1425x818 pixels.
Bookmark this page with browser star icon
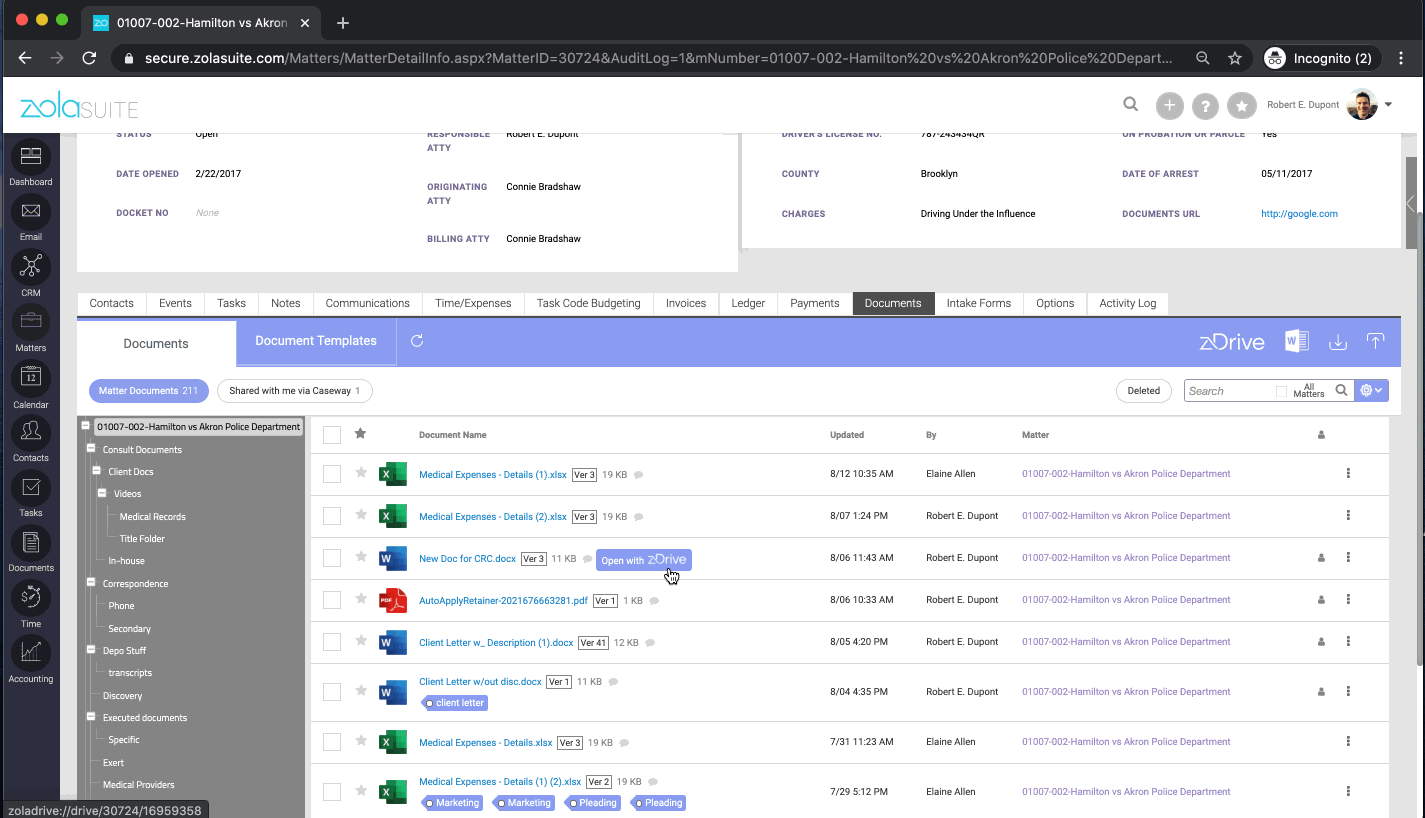click(x=1235, y=58)
